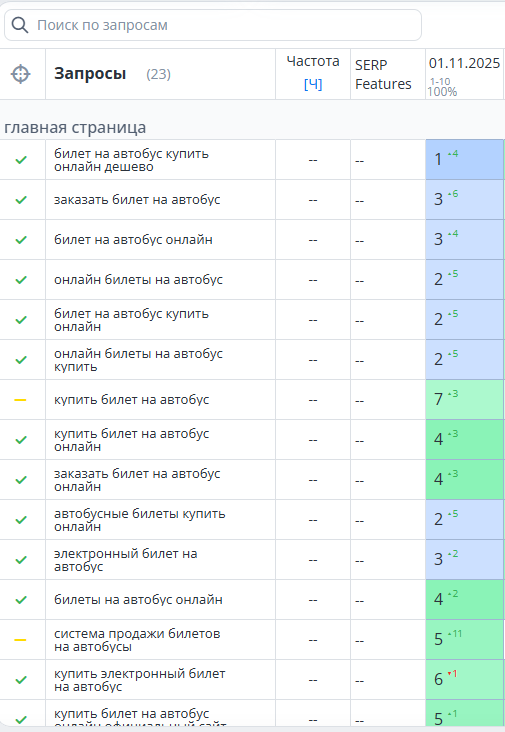Select query 'система продажи билетов на автобусы'
This screenshot has height=732, width=505.
[x=137, y=640]
